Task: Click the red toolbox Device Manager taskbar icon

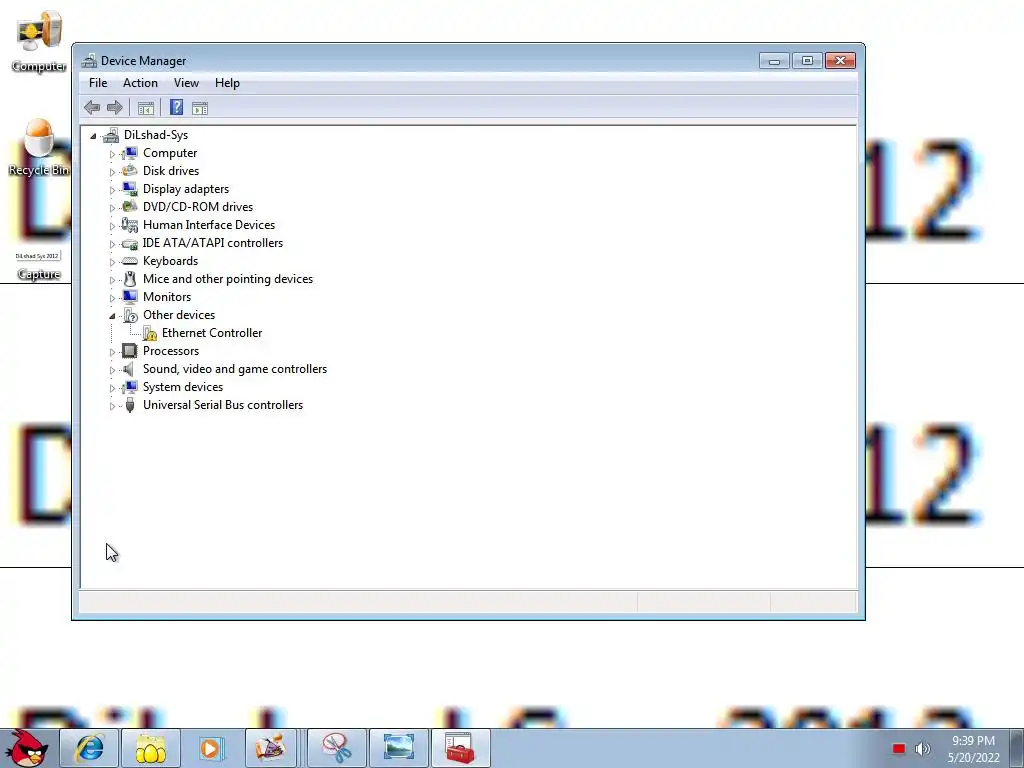Action: point(460,748)
